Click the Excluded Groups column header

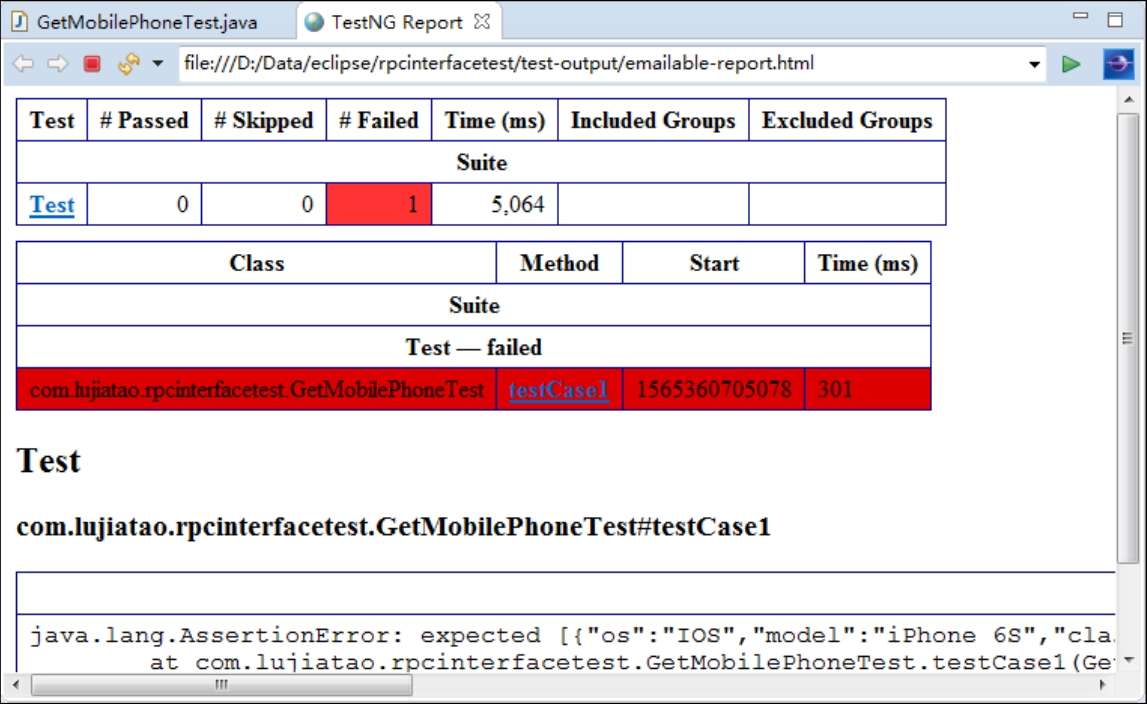[847, 120]
